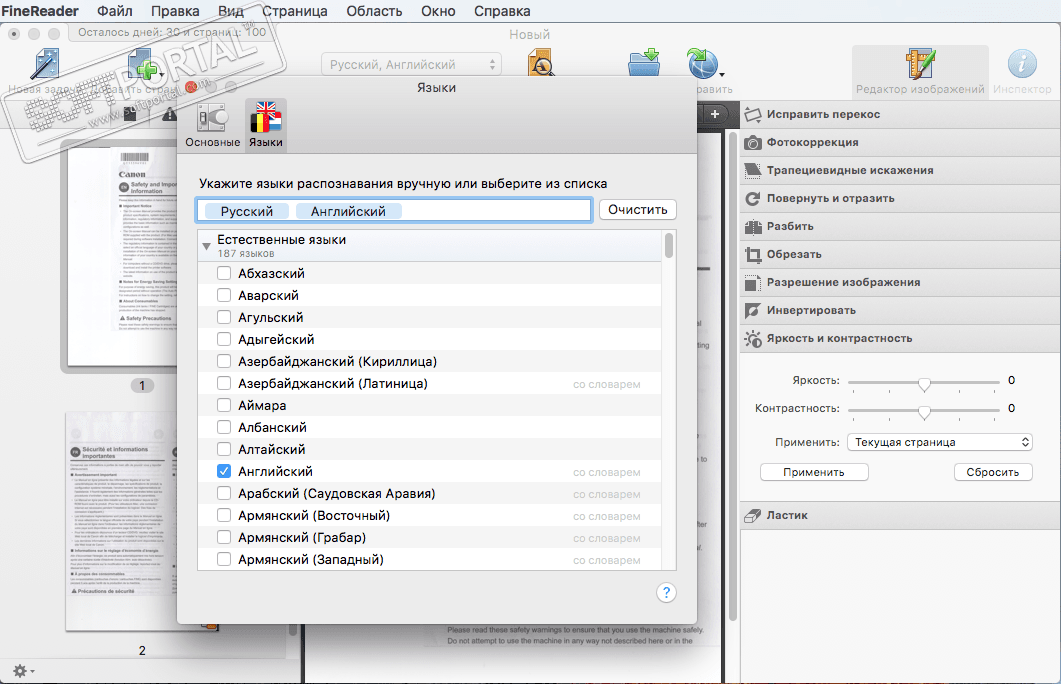1061x684 pixels.
Task: Check the Алтайский language checkbox
Action: click(224, 449)
